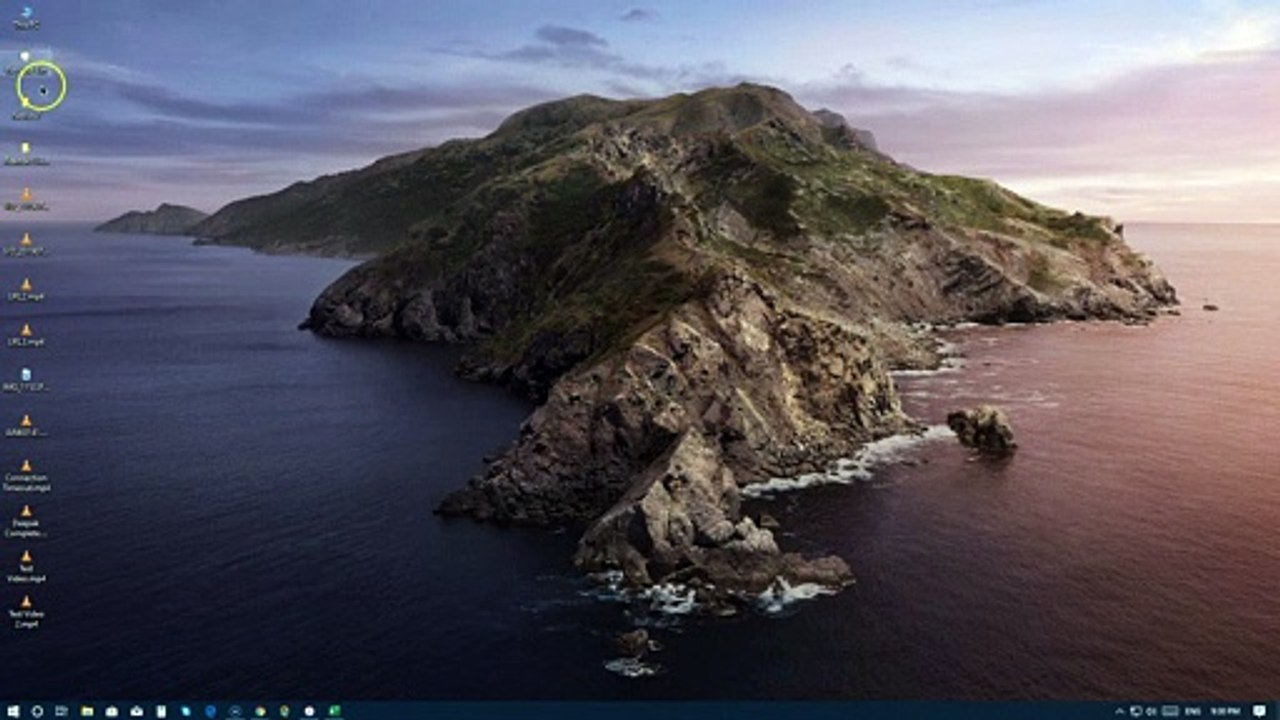Open Task View from the taskbar
This screenshot has width=1280, height=720.
62,711
